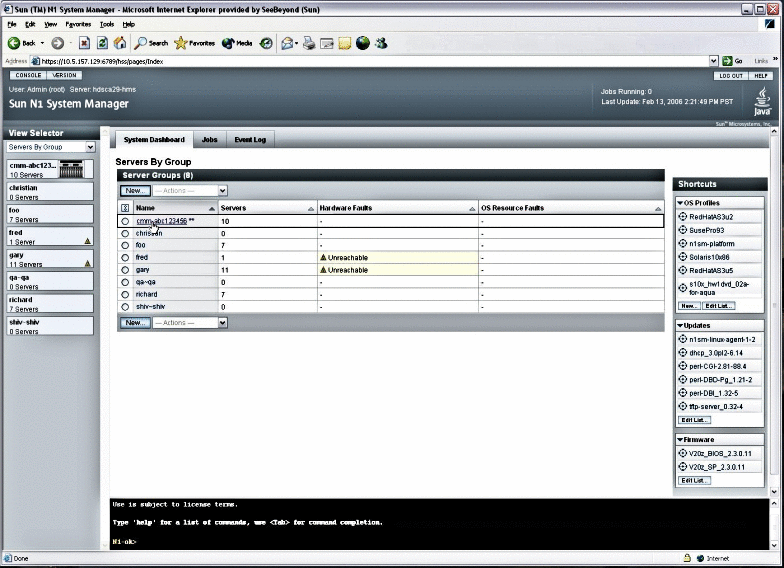Viewport: 784px width, 568px height.
Task: Select radio button for cmm-abc123456 group
Action: [x=125, y=221]
